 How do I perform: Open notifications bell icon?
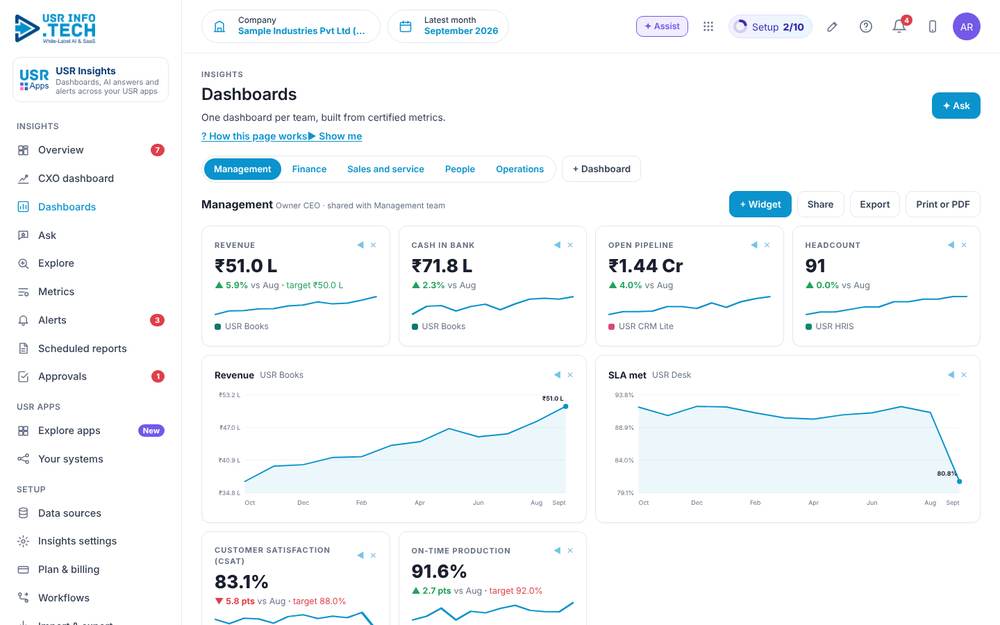pyautogui.click(x=899, y=26)
